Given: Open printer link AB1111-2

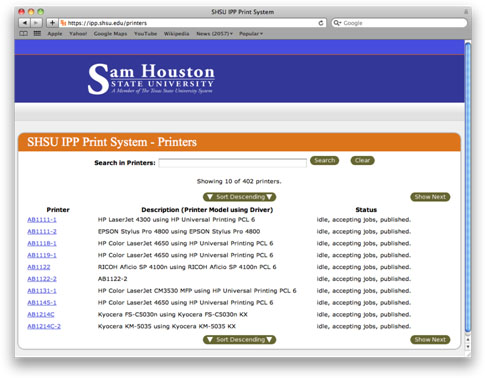Looking at the screenshot, I should [42, 231].
